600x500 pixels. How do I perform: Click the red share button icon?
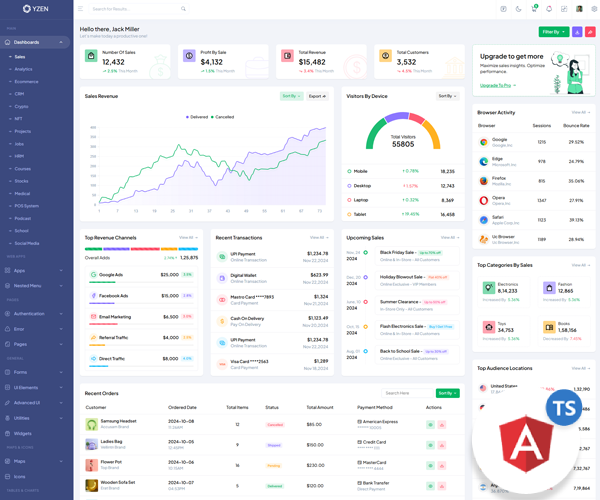coord(590,32)
